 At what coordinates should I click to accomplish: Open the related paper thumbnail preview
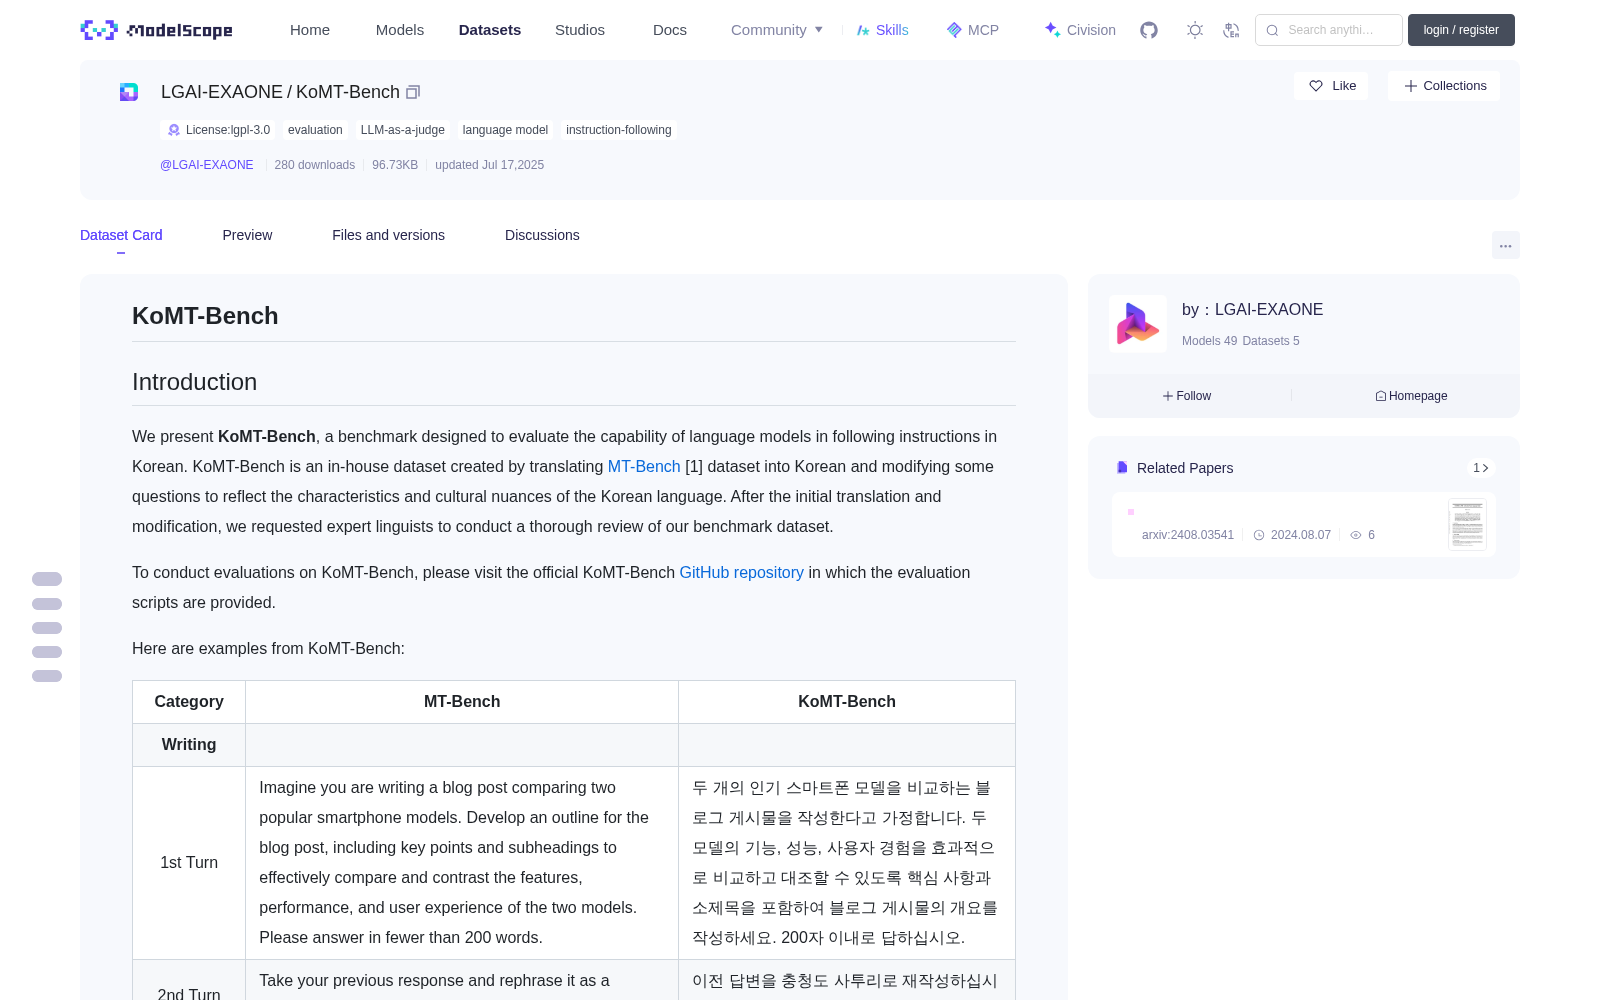(x=1467, y=524)
